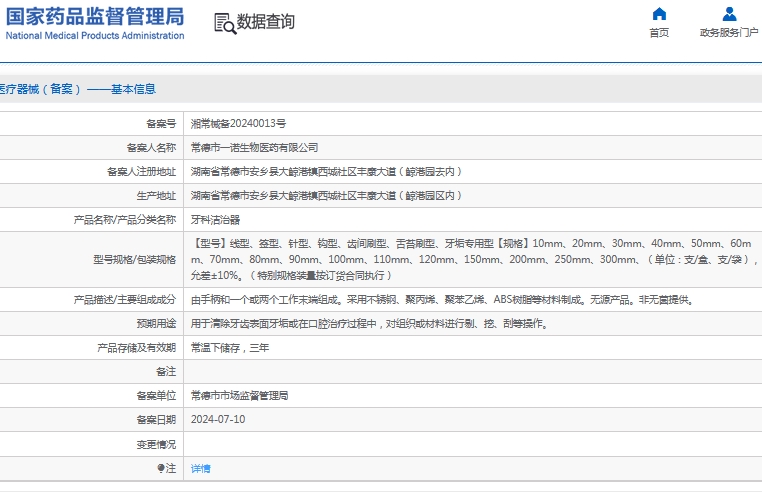Click the 备案单位 row label

click(x=156, y=396)
